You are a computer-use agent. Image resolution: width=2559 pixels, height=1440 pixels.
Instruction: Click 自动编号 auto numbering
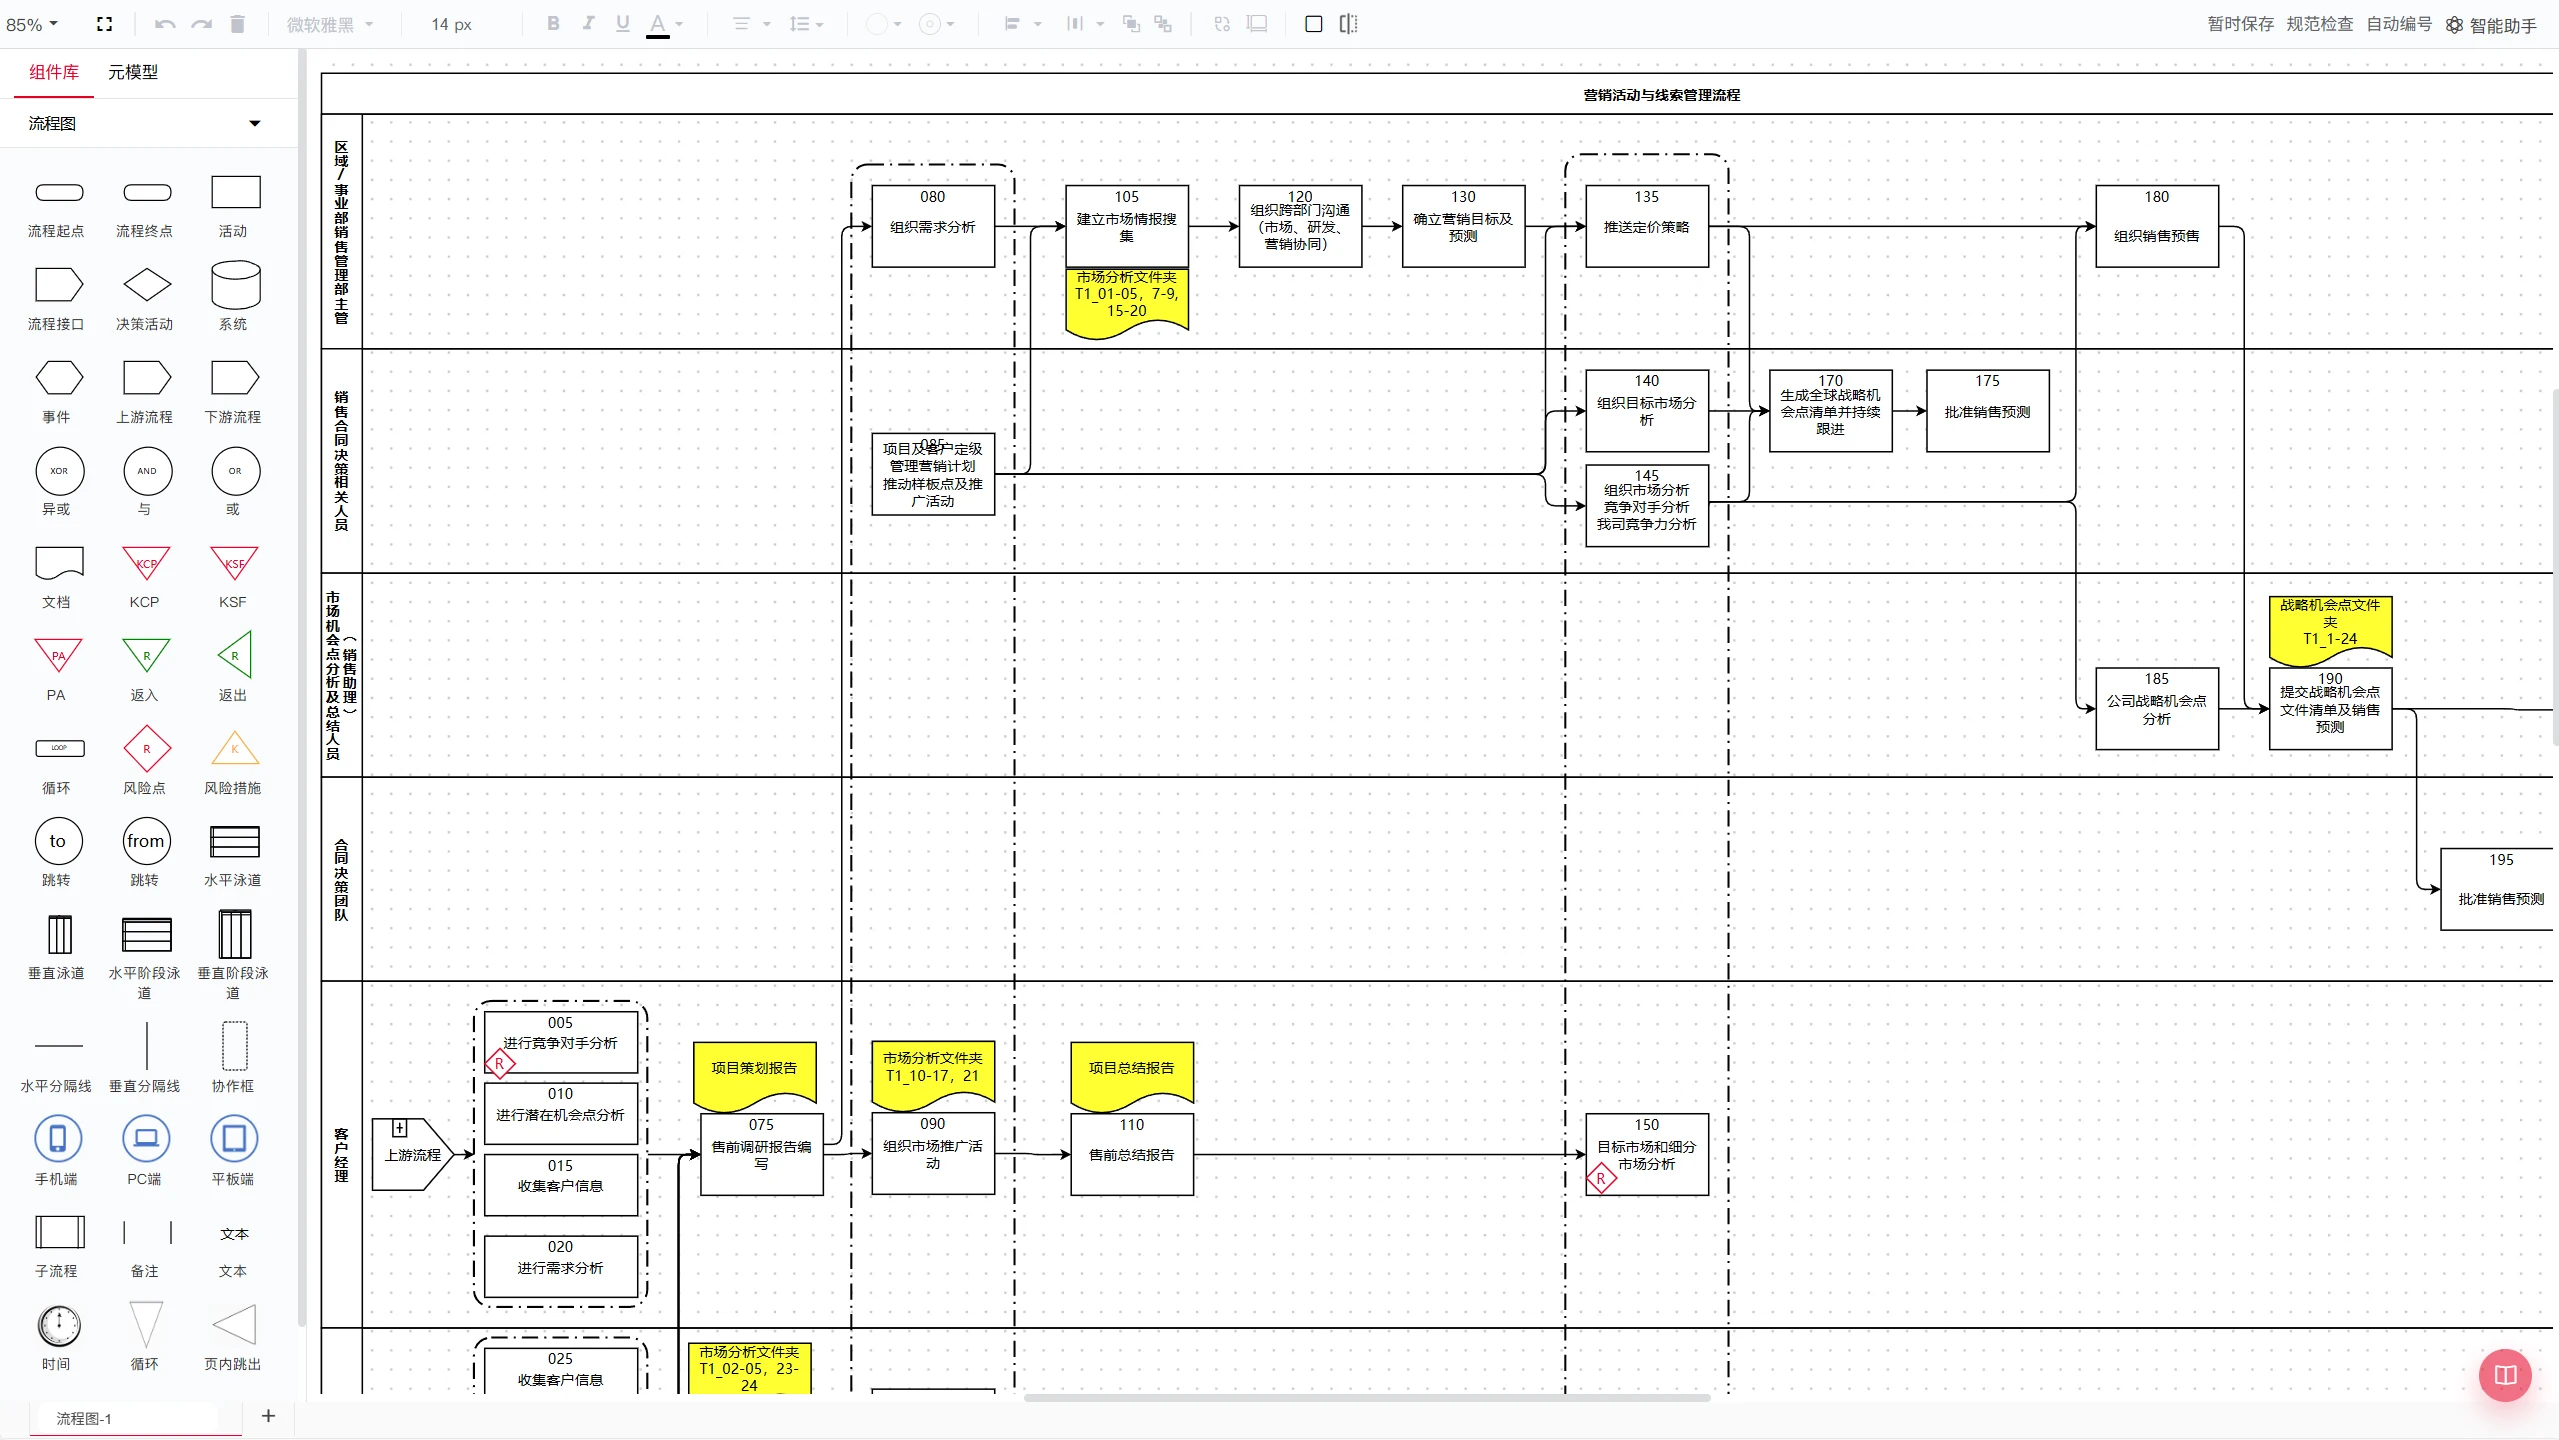click(2398, 24)
